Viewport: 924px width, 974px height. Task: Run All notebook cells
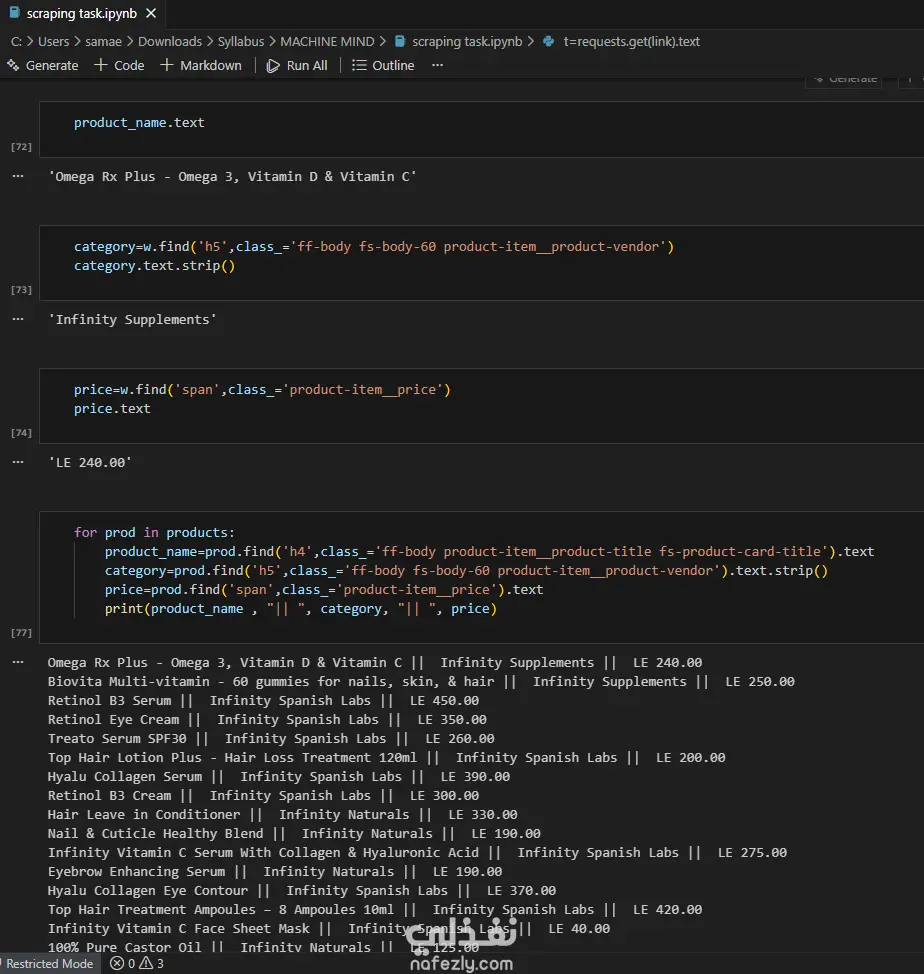297,65
